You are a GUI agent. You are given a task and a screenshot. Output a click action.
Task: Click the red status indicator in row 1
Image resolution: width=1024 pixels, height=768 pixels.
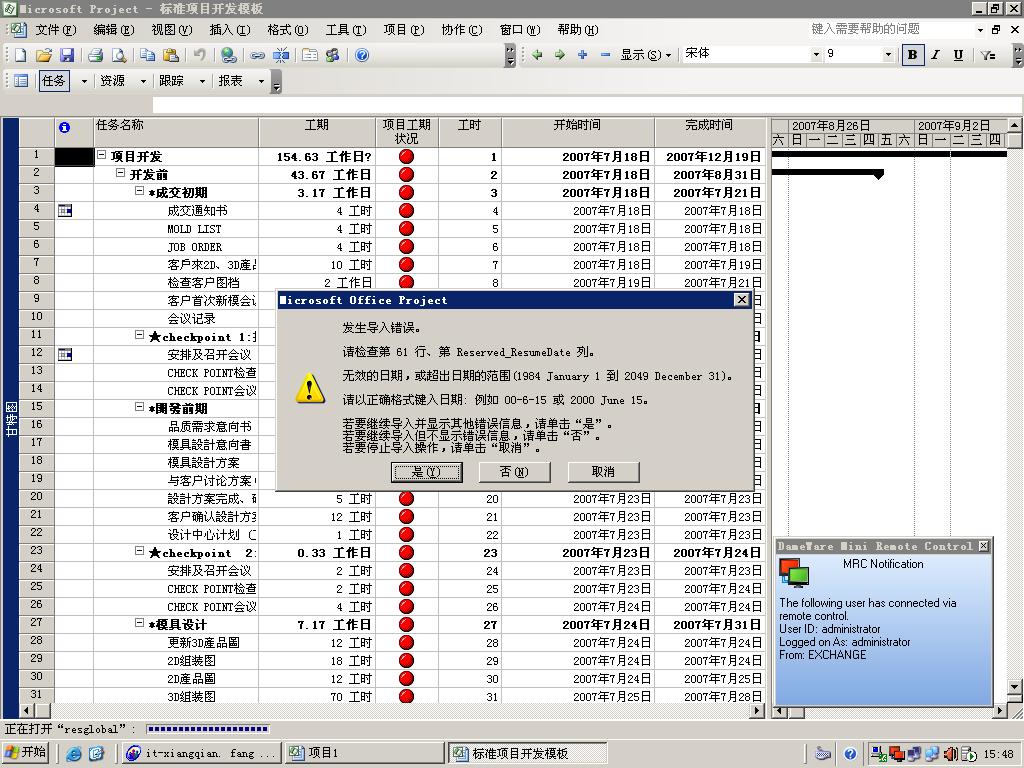pos(406,157)
